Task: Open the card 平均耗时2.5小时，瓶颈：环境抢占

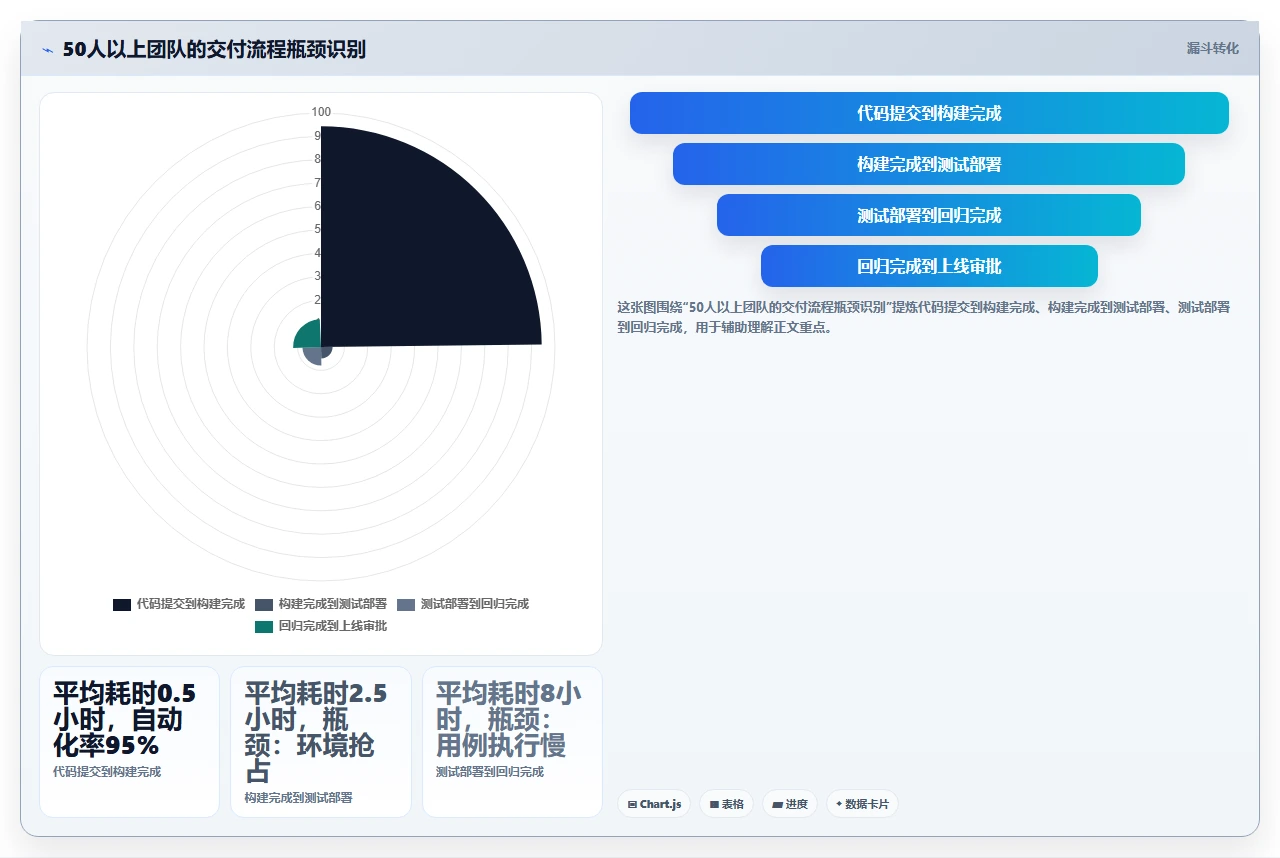Action: tap(321, 742)
